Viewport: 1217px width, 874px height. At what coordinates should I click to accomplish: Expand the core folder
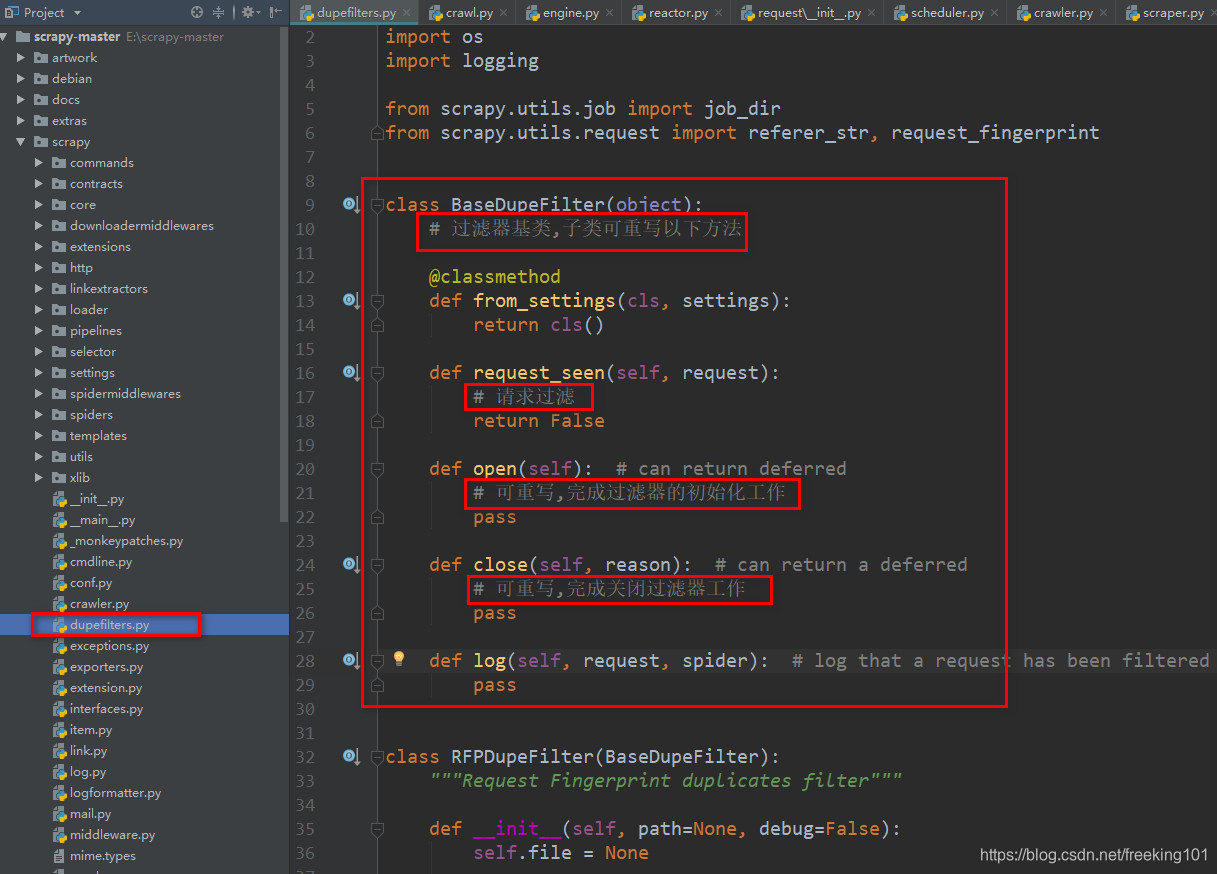click(x=39, y=205)
